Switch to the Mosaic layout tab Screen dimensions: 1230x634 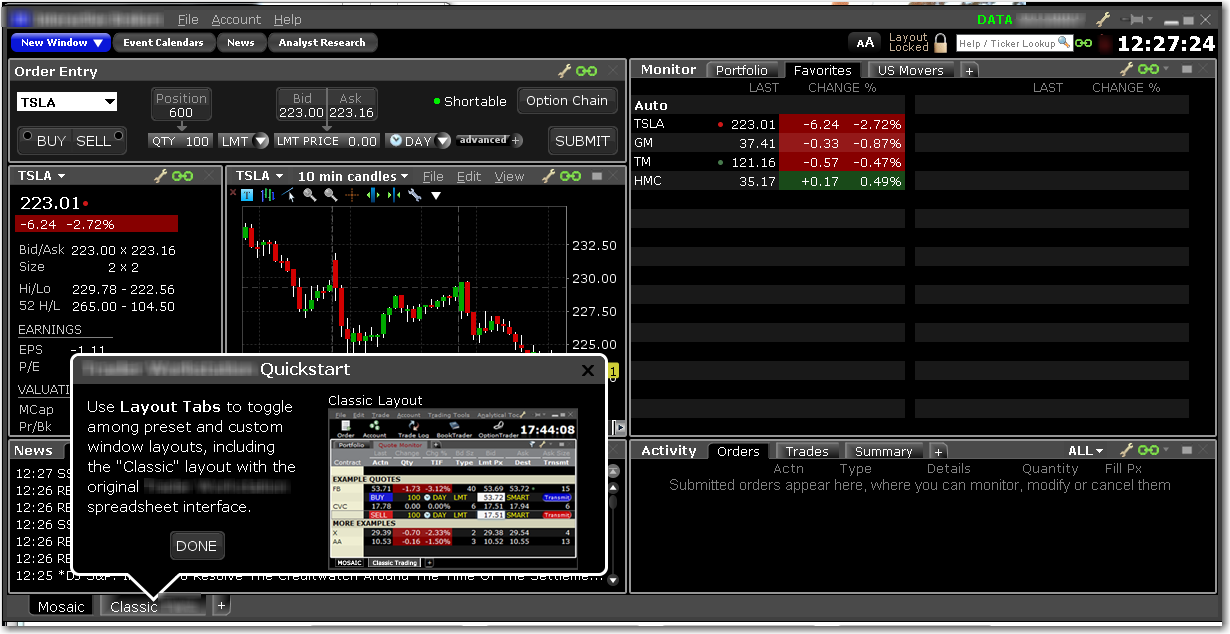click(61, 606)
